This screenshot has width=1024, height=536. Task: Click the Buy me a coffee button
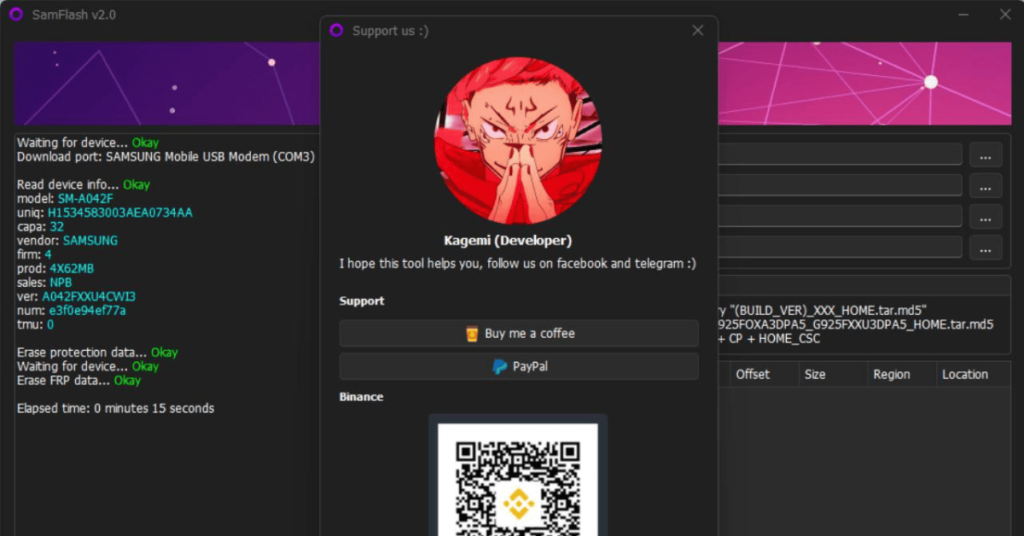[519, 334]
